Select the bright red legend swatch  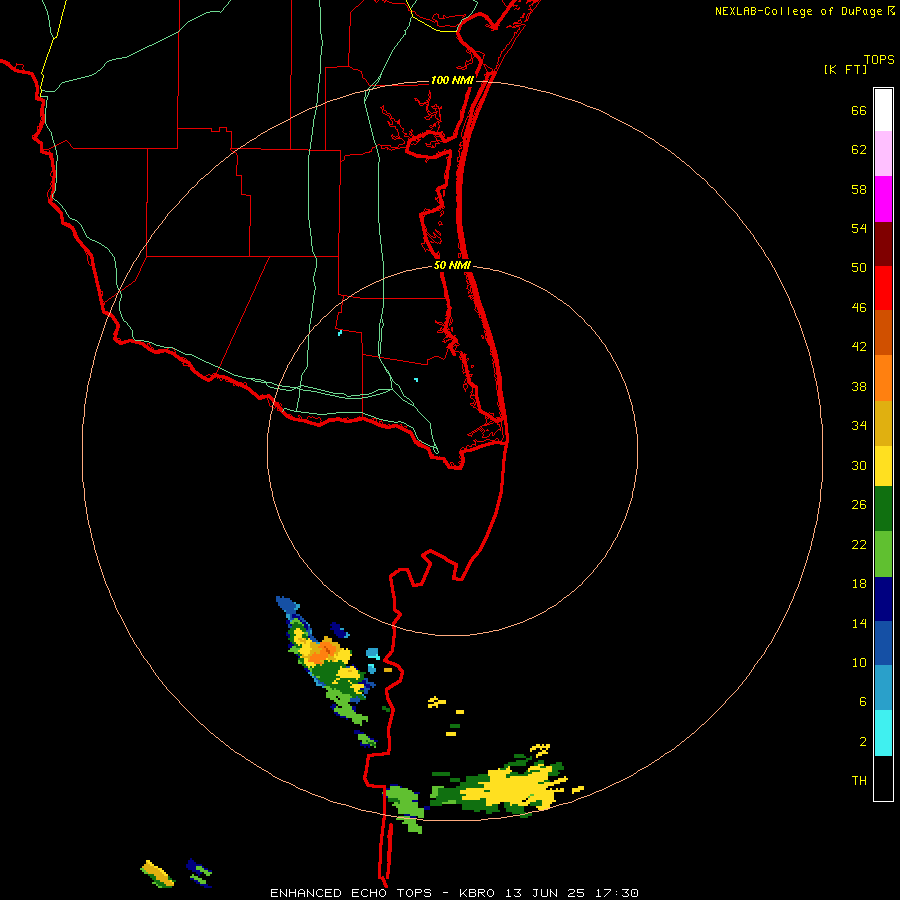[883, 288]
